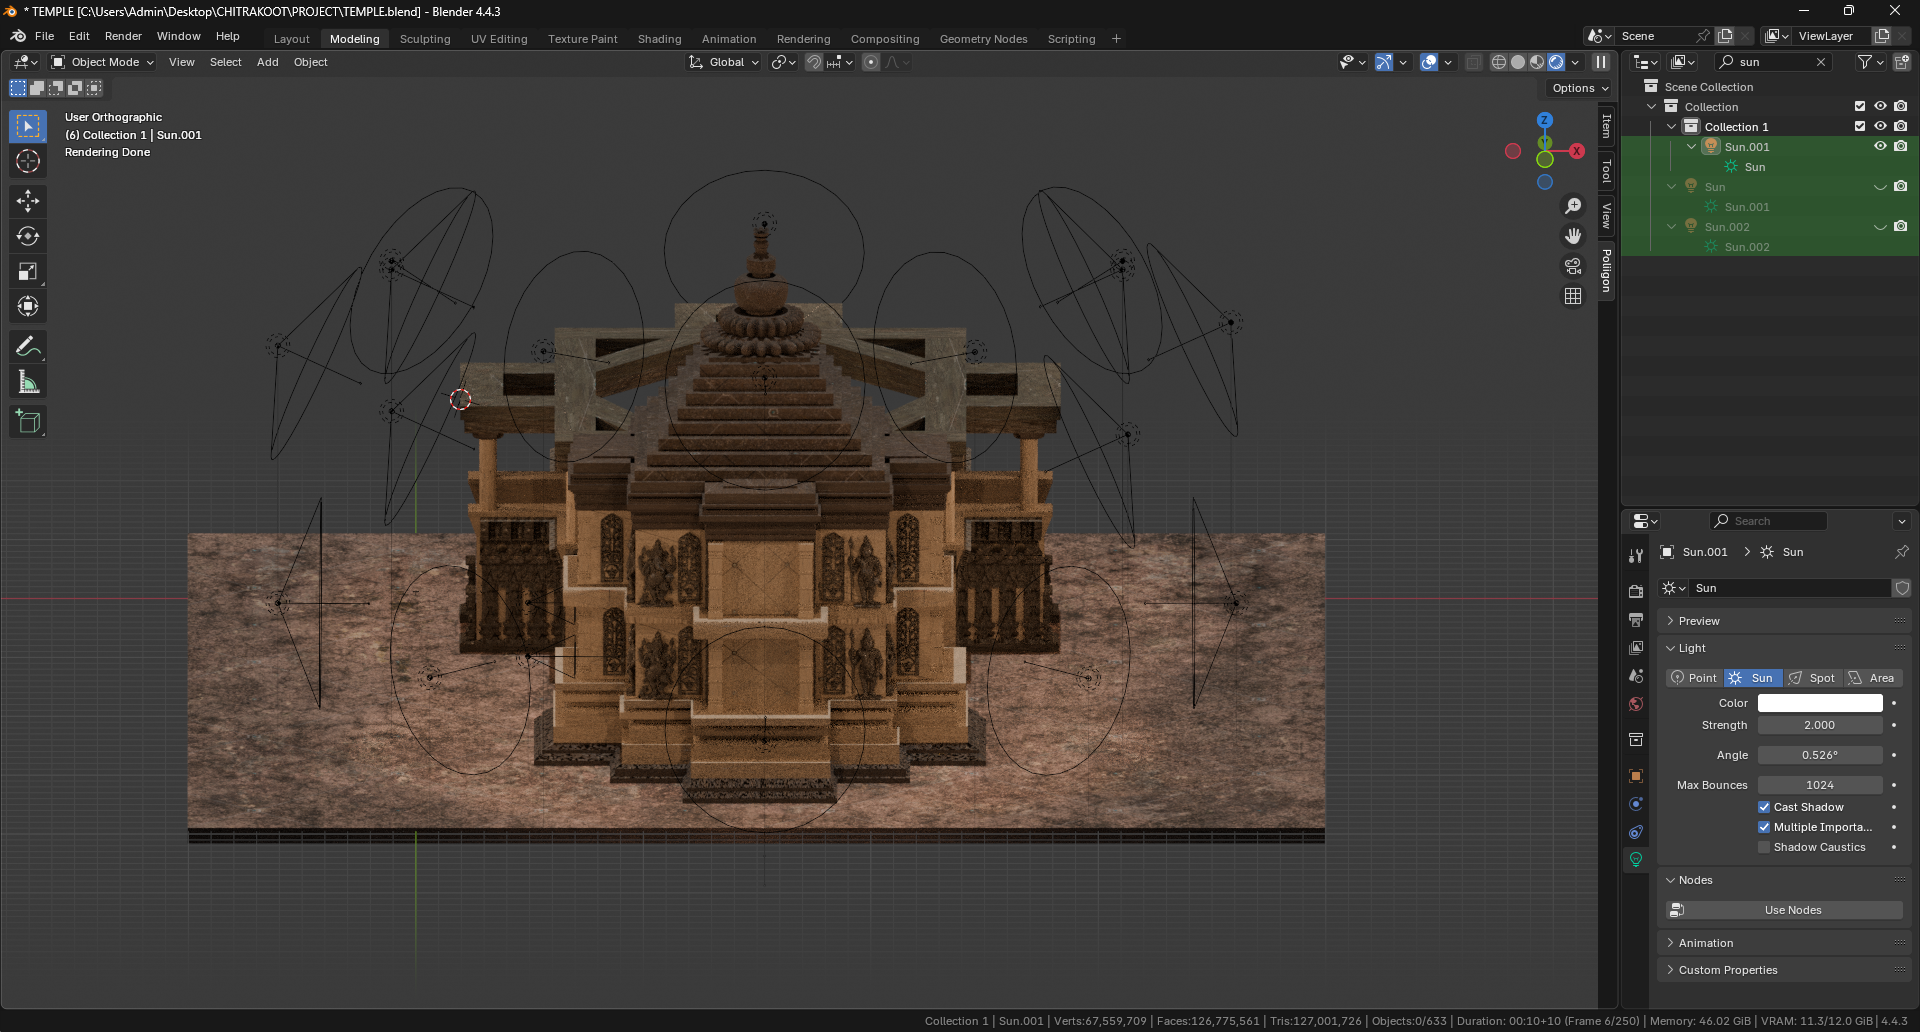Open the Edit menu
The height and width of the screenshot is (1032, 1920).
79,36
